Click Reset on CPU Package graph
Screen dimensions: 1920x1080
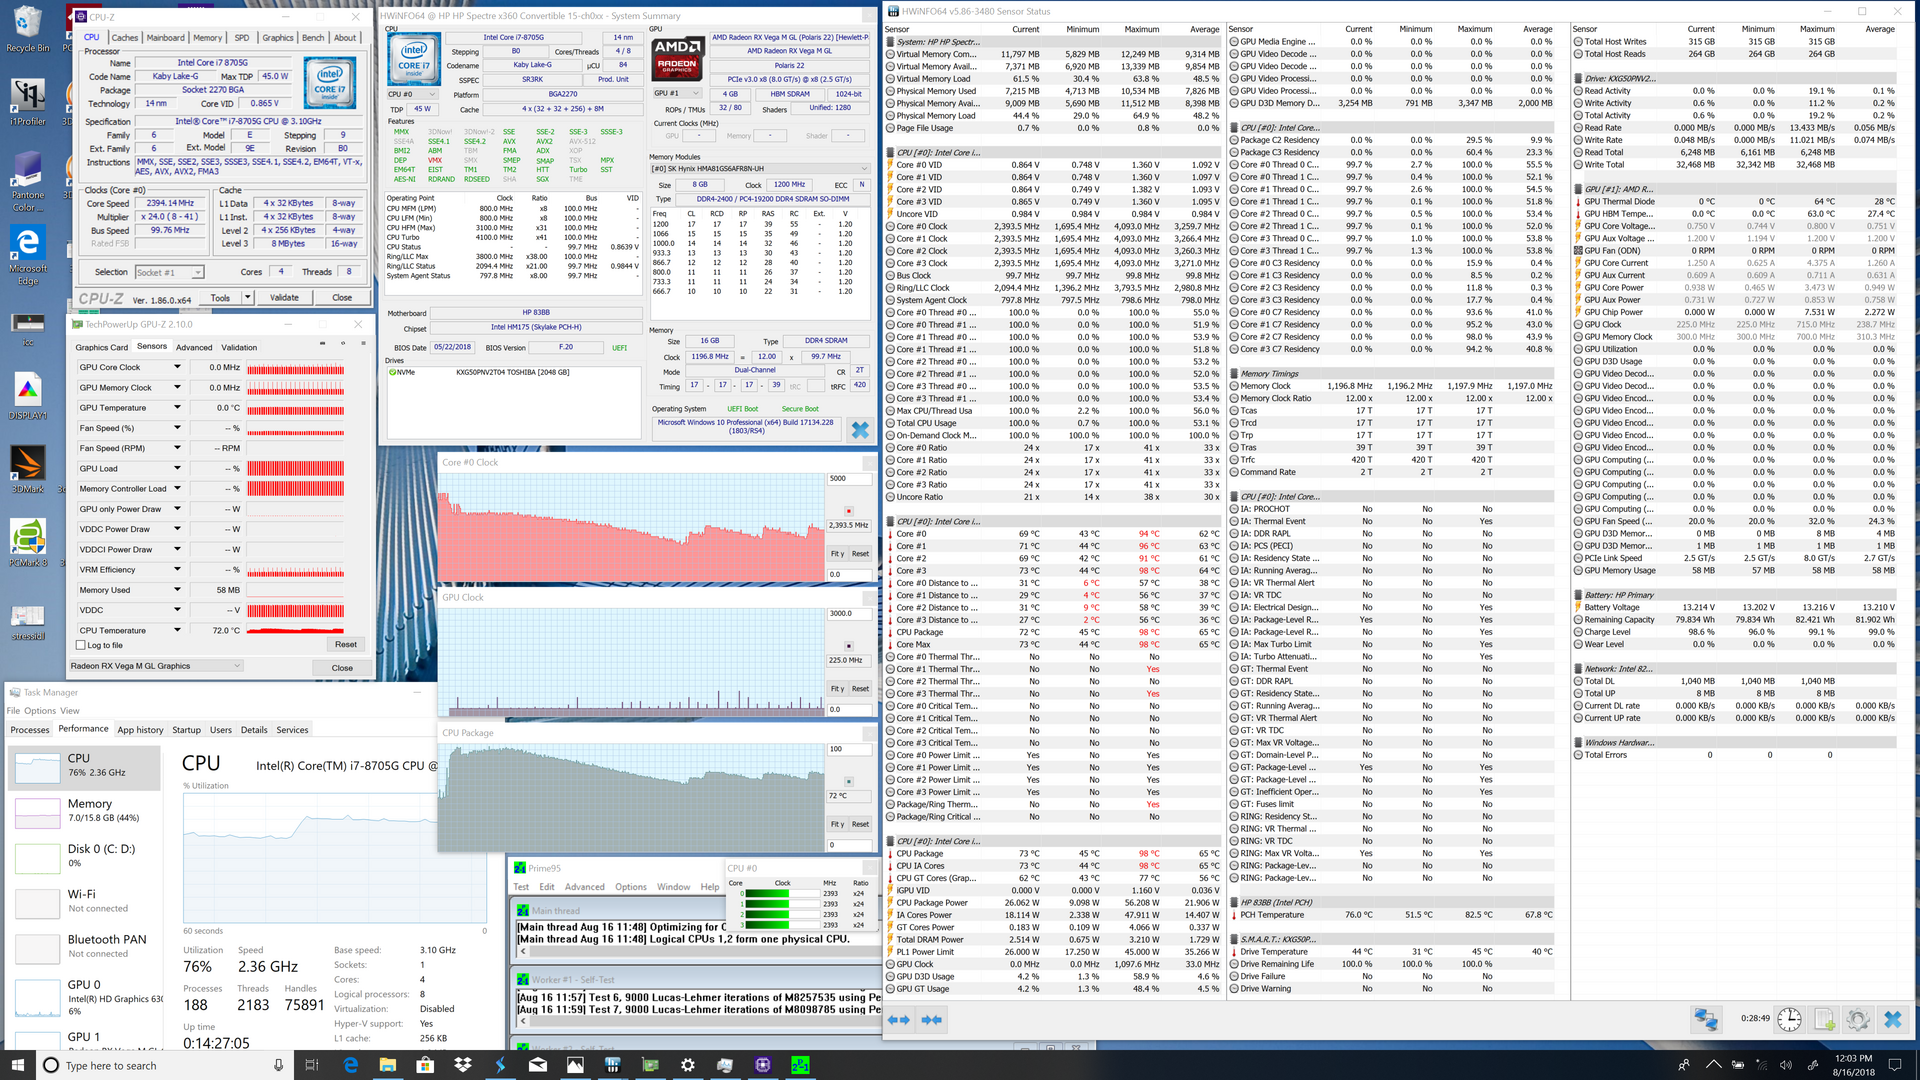tap(860, 824)
